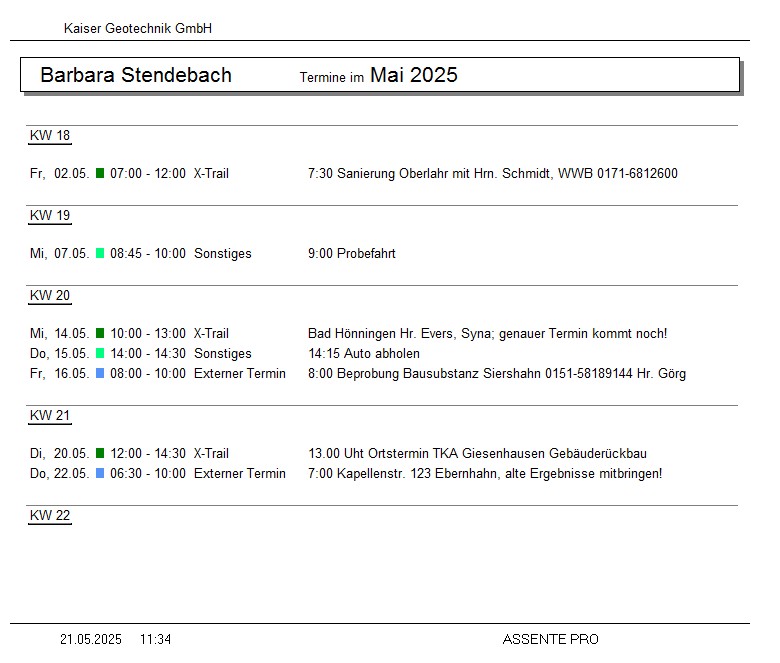
Task: Select the Kapellenstr. 123 Ebernhahn appointment text
Action: click(484, 474)
